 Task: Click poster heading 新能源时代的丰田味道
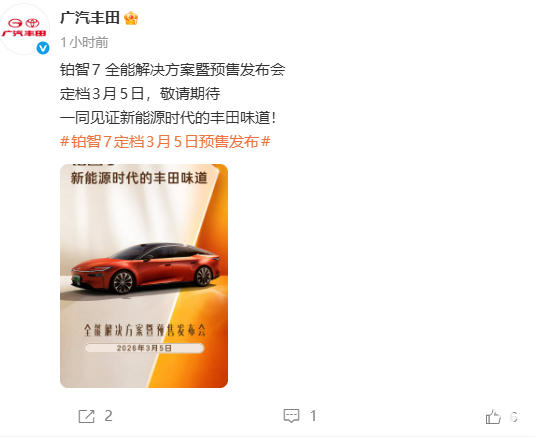(x=139, y=178)
